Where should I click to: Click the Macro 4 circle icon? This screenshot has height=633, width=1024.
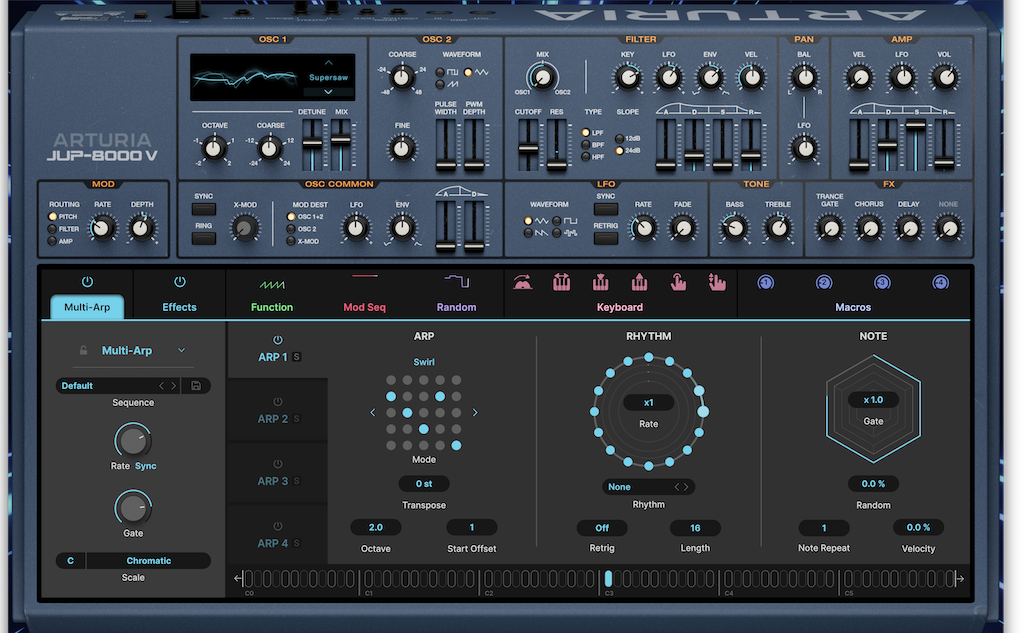click(940, 283)
